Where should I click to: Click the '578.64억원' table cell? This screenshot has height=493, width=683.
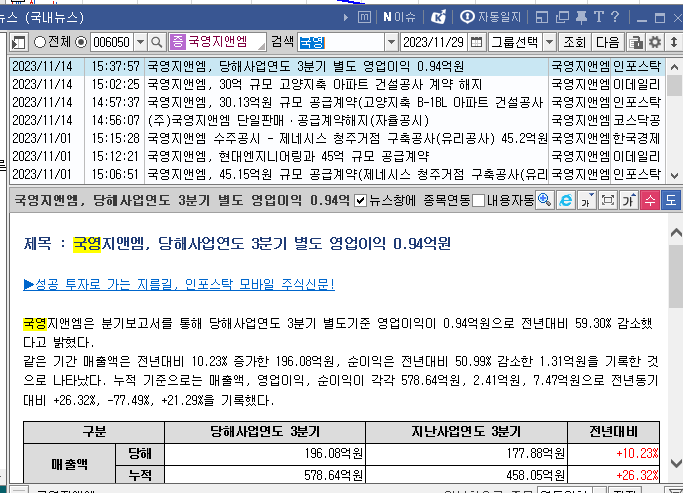[265, 474]
